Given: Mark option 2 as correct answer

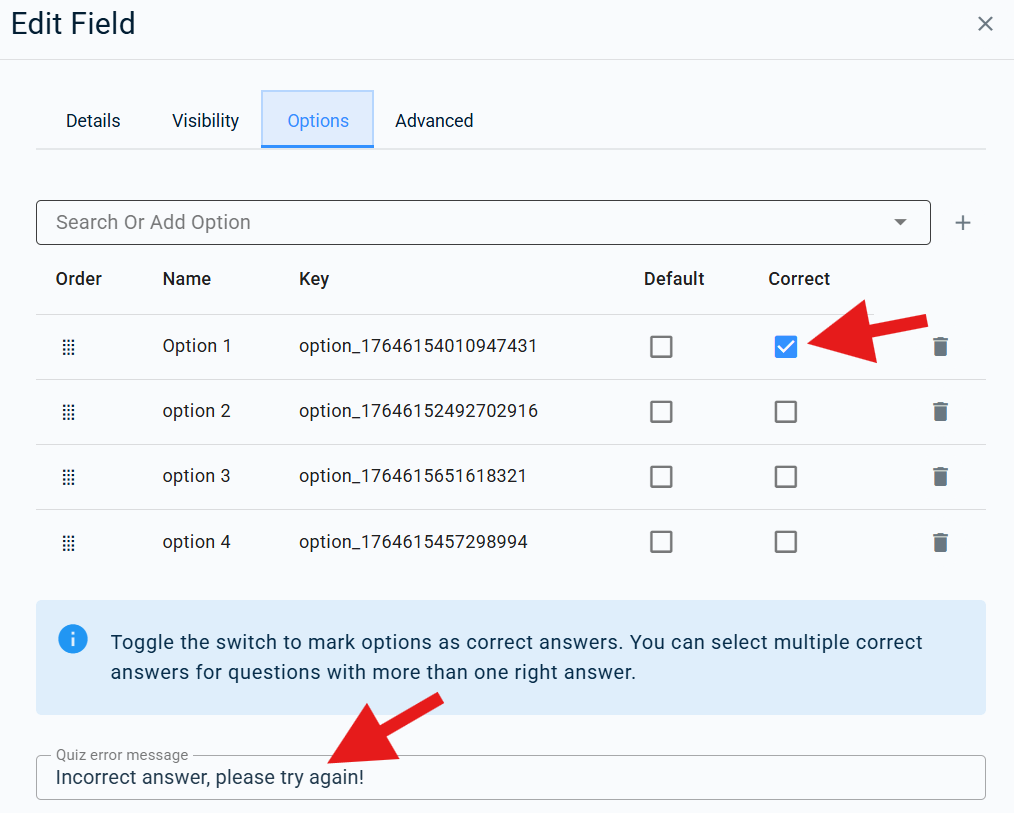Looking at the screenshot, I should click(786, 412).
